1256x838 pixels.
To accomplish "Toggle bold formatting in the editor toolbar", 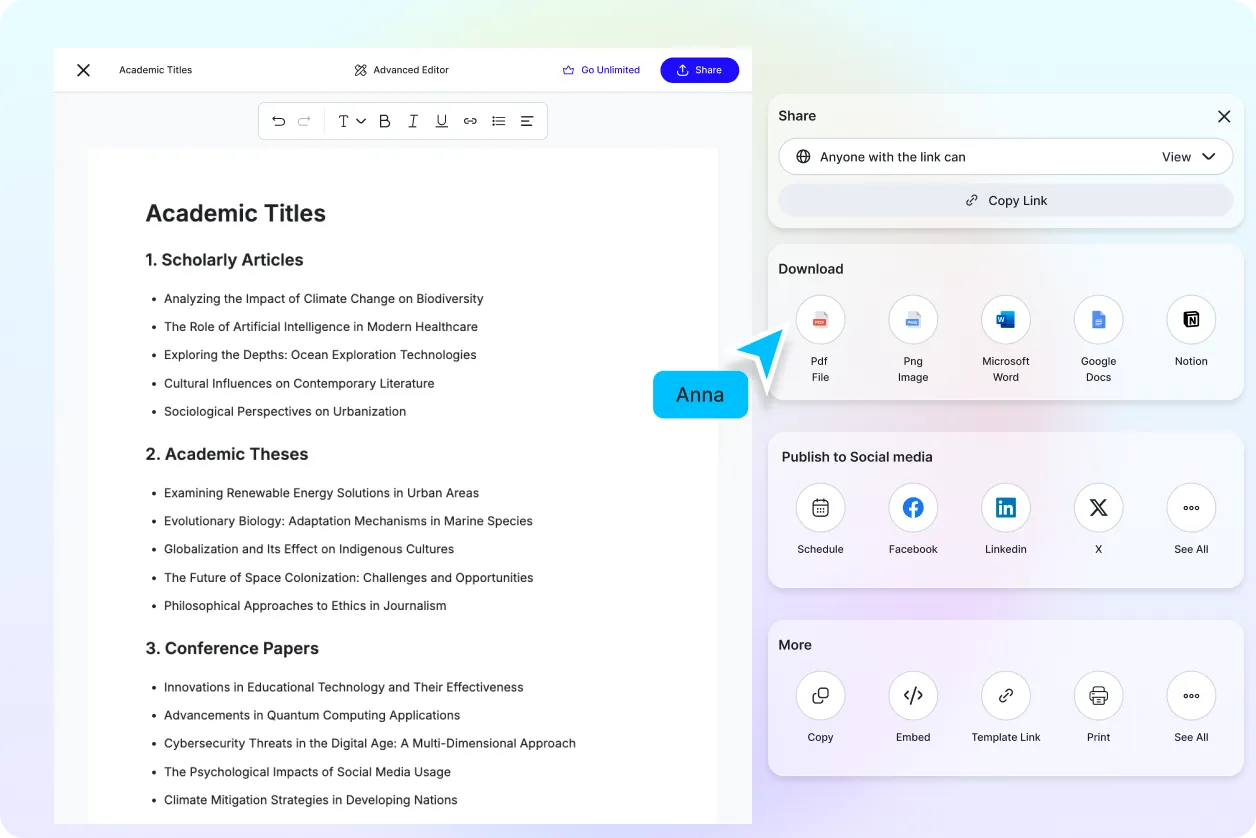I will (x=384, y=120).
